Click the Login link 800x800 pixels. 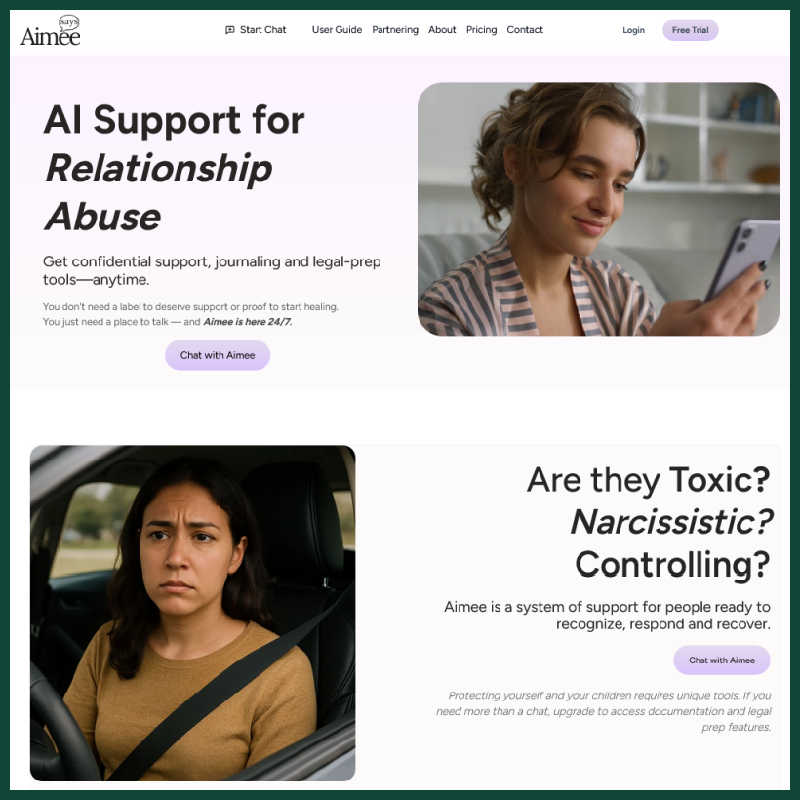click(633, 30)
